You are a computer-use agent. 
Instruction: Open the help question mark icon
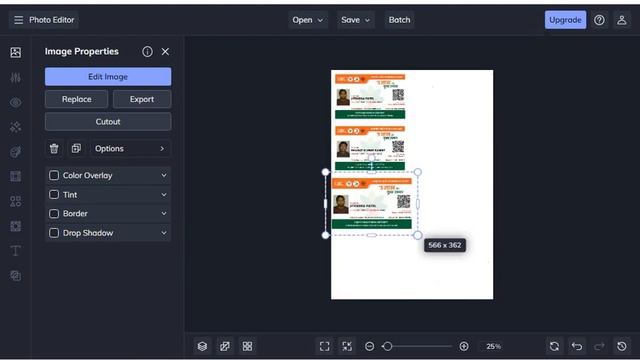click(x=599, y=20)
